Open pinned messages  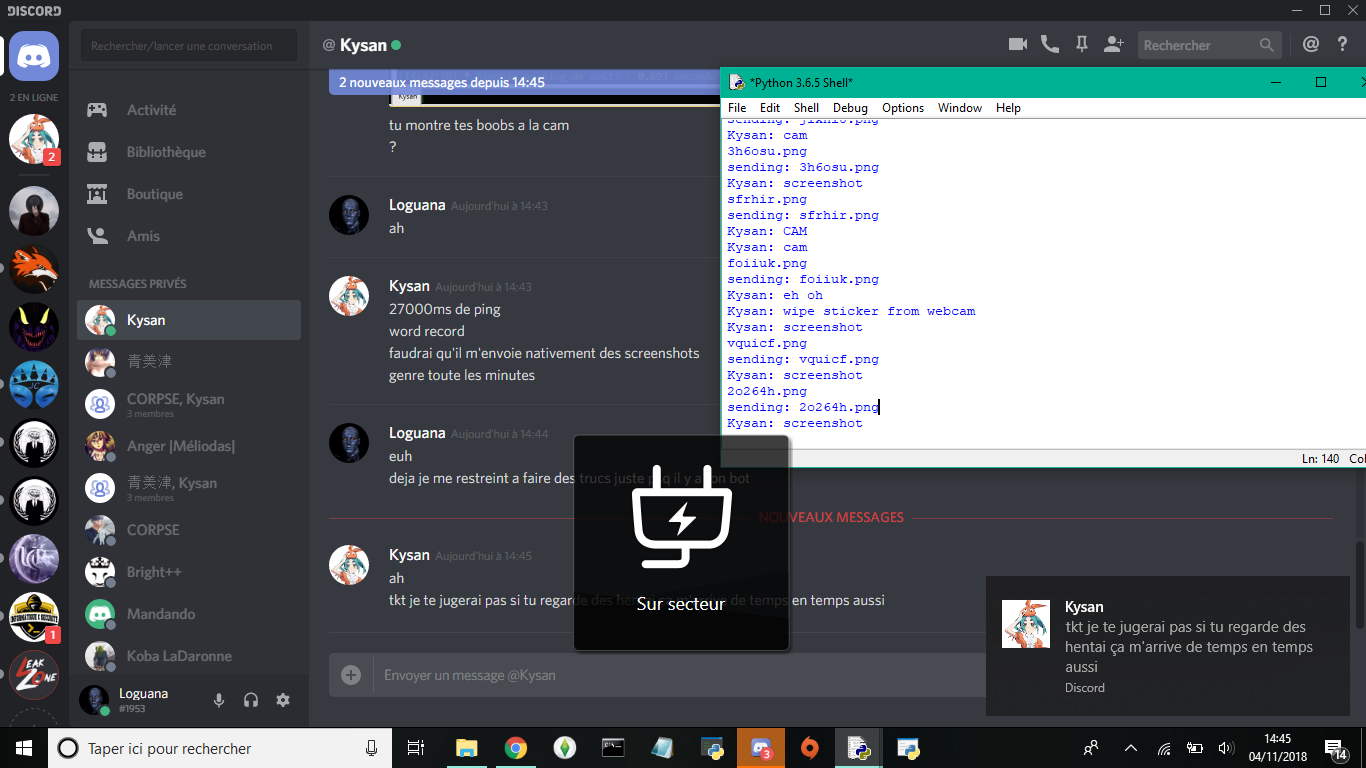point(1081,44)
